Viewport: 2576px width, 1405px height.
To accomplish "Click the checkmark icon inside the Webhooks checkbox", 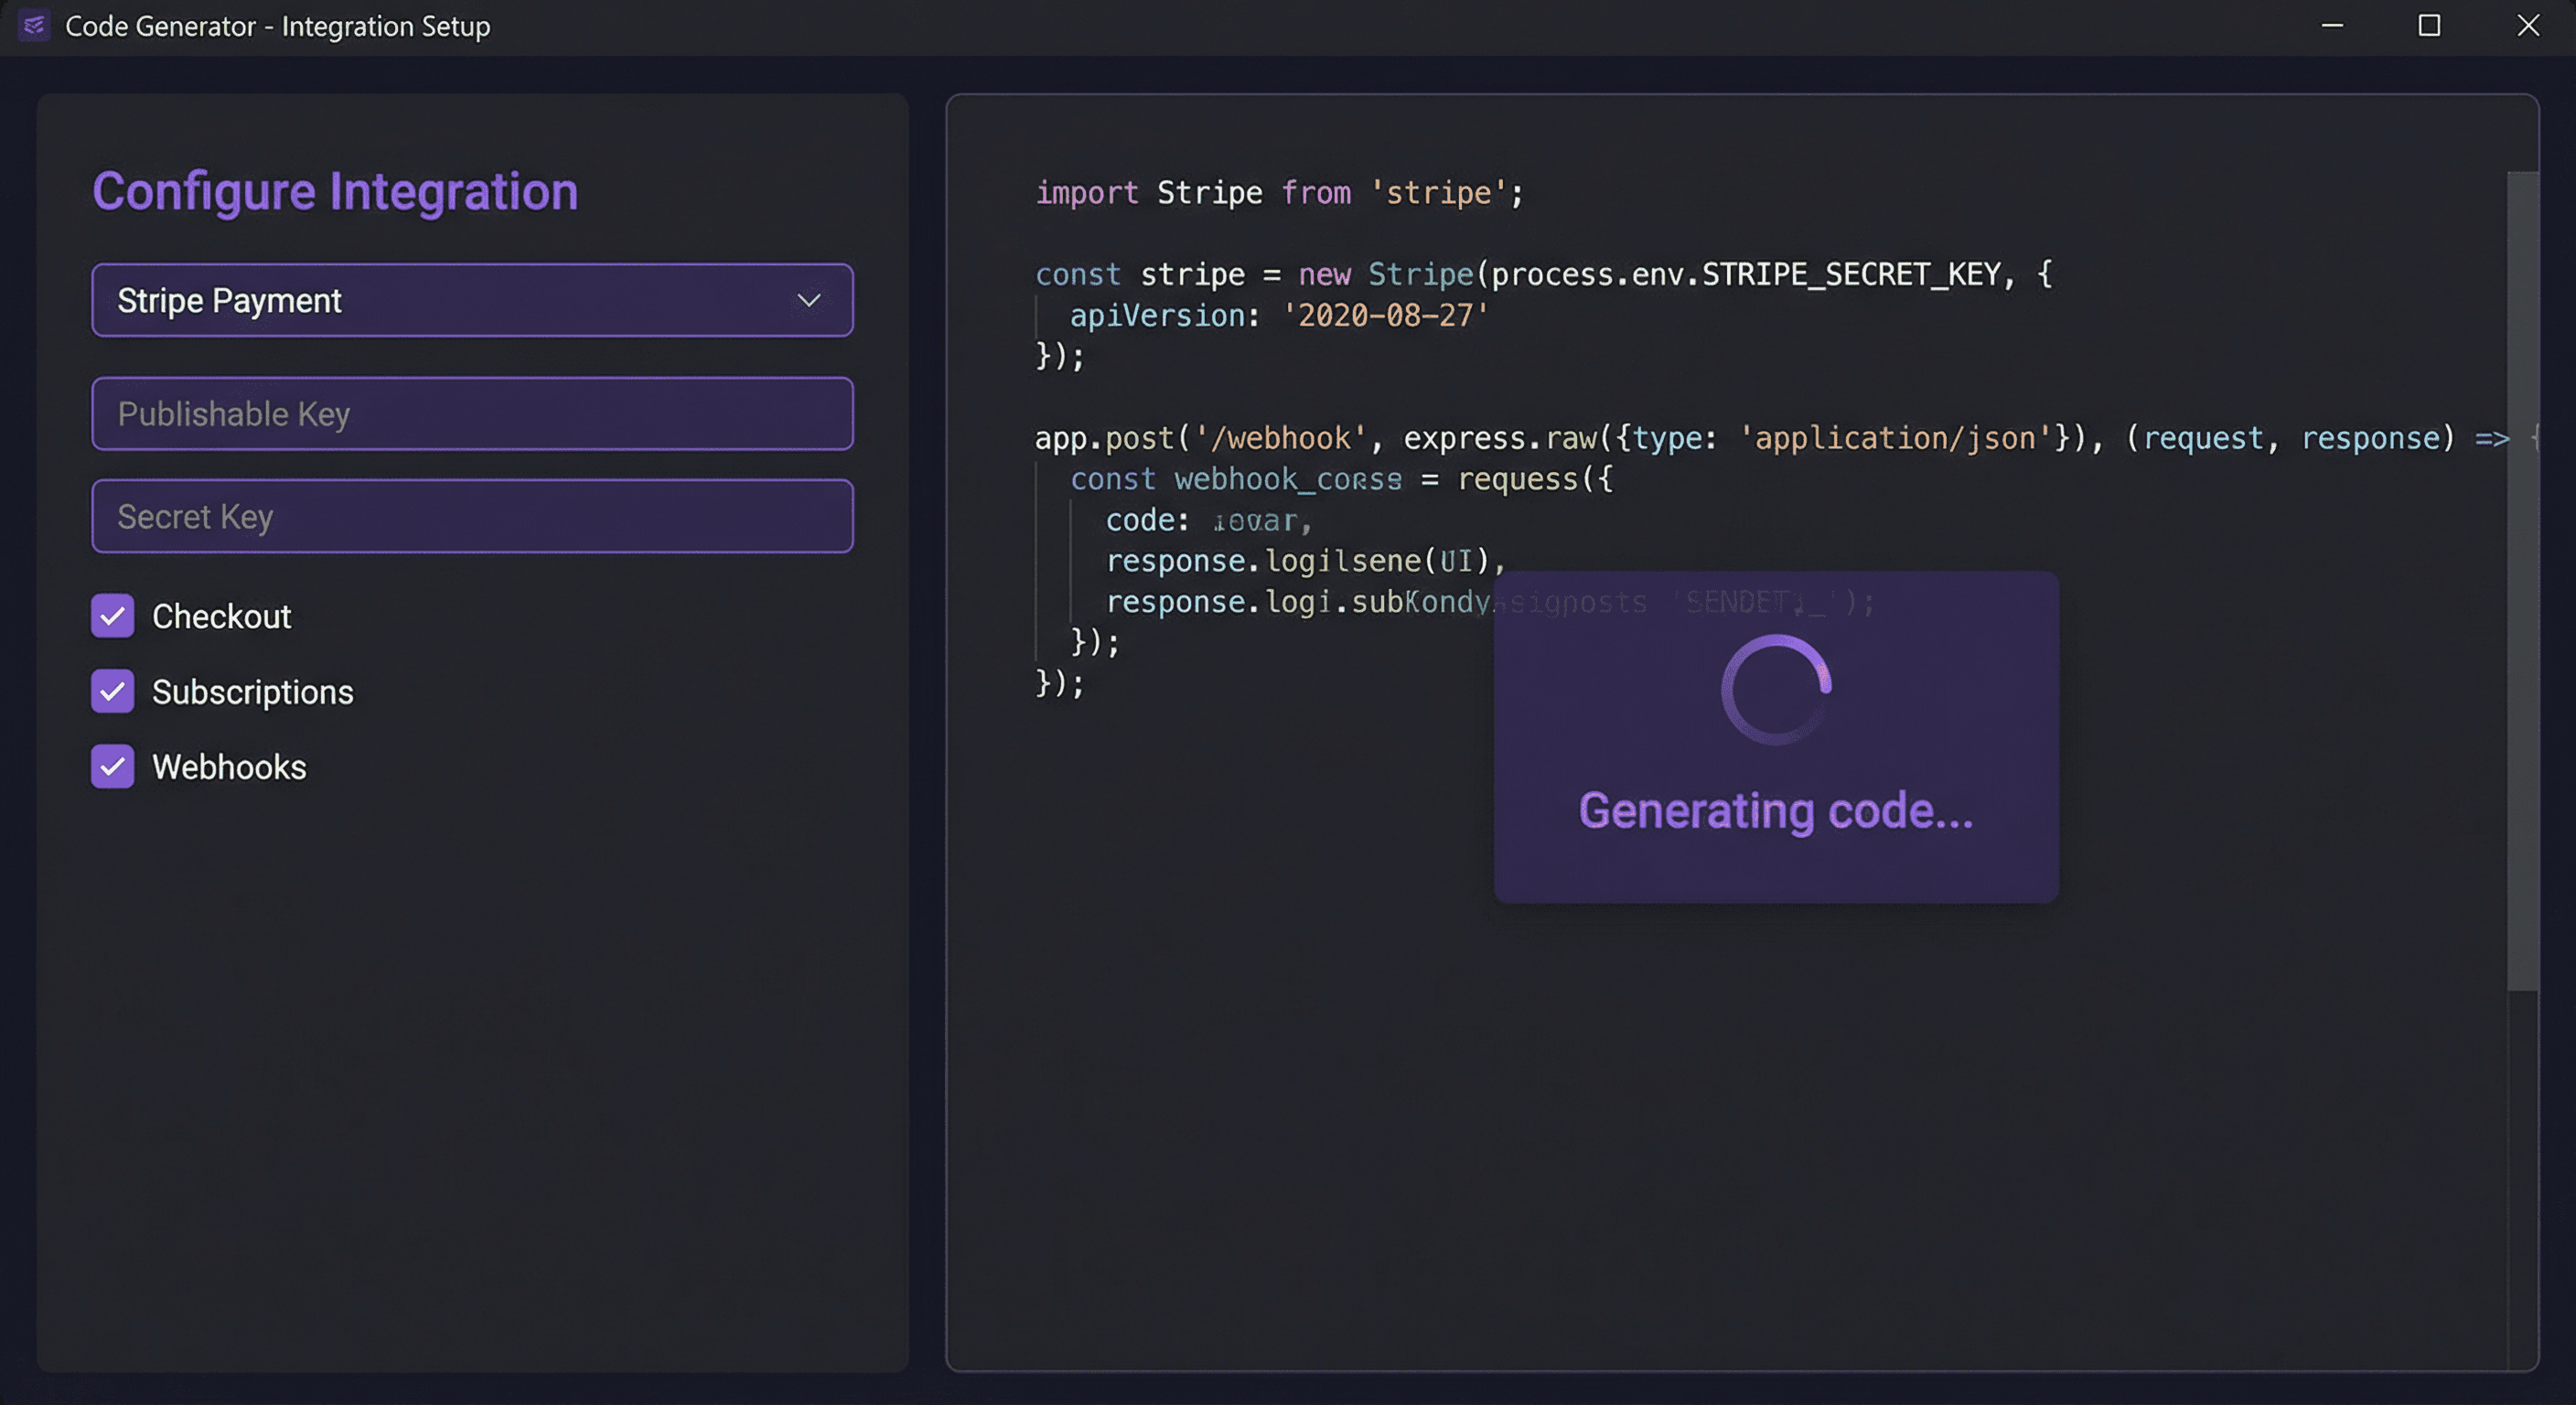I will click(x=113, y=767).
